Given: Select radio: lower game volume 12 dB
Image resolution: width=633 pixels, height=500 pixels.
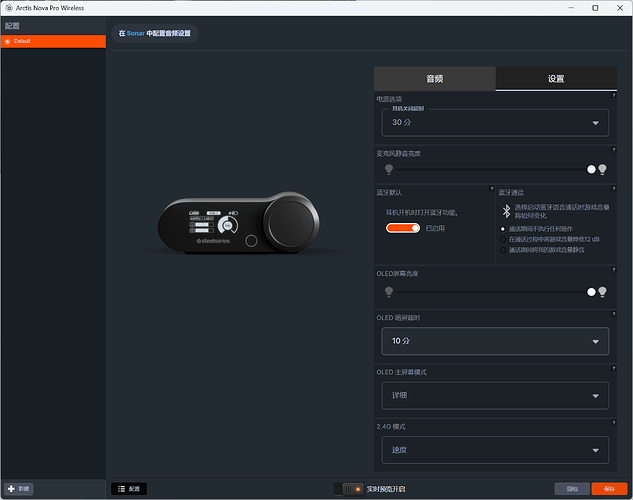Looking at the screenshot, I should (503, 239).
